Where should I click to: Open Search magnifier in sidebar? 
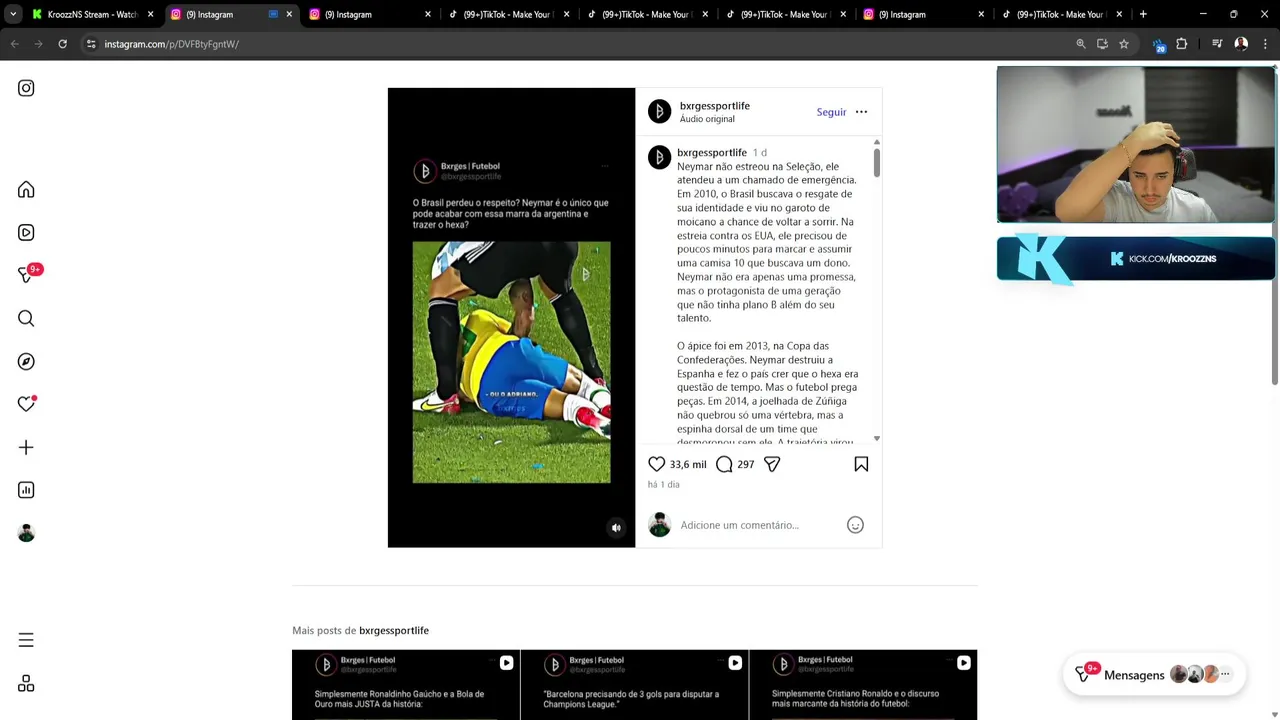click(26, 319)
